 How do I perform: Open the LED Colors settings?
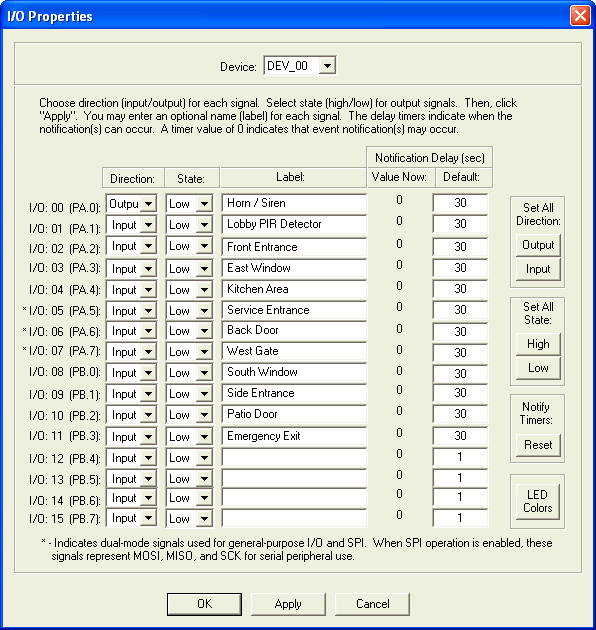click(538, 501)
